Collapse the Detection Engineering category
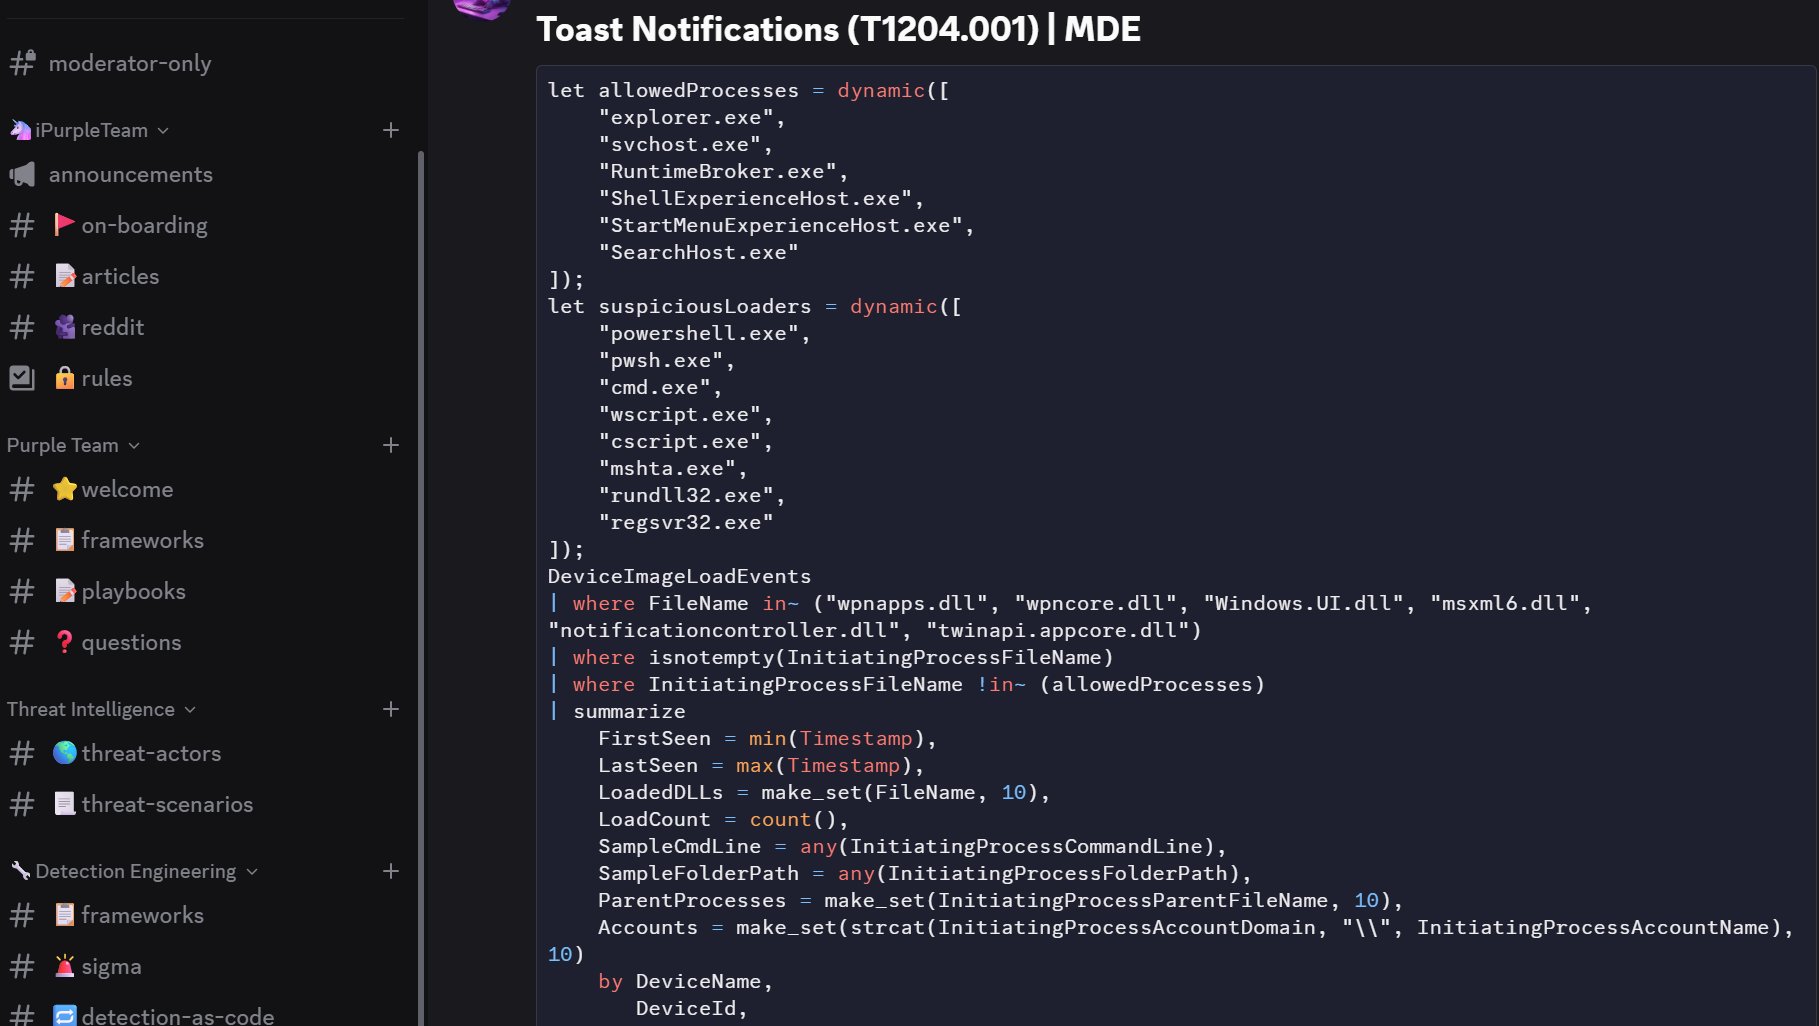 135,871
